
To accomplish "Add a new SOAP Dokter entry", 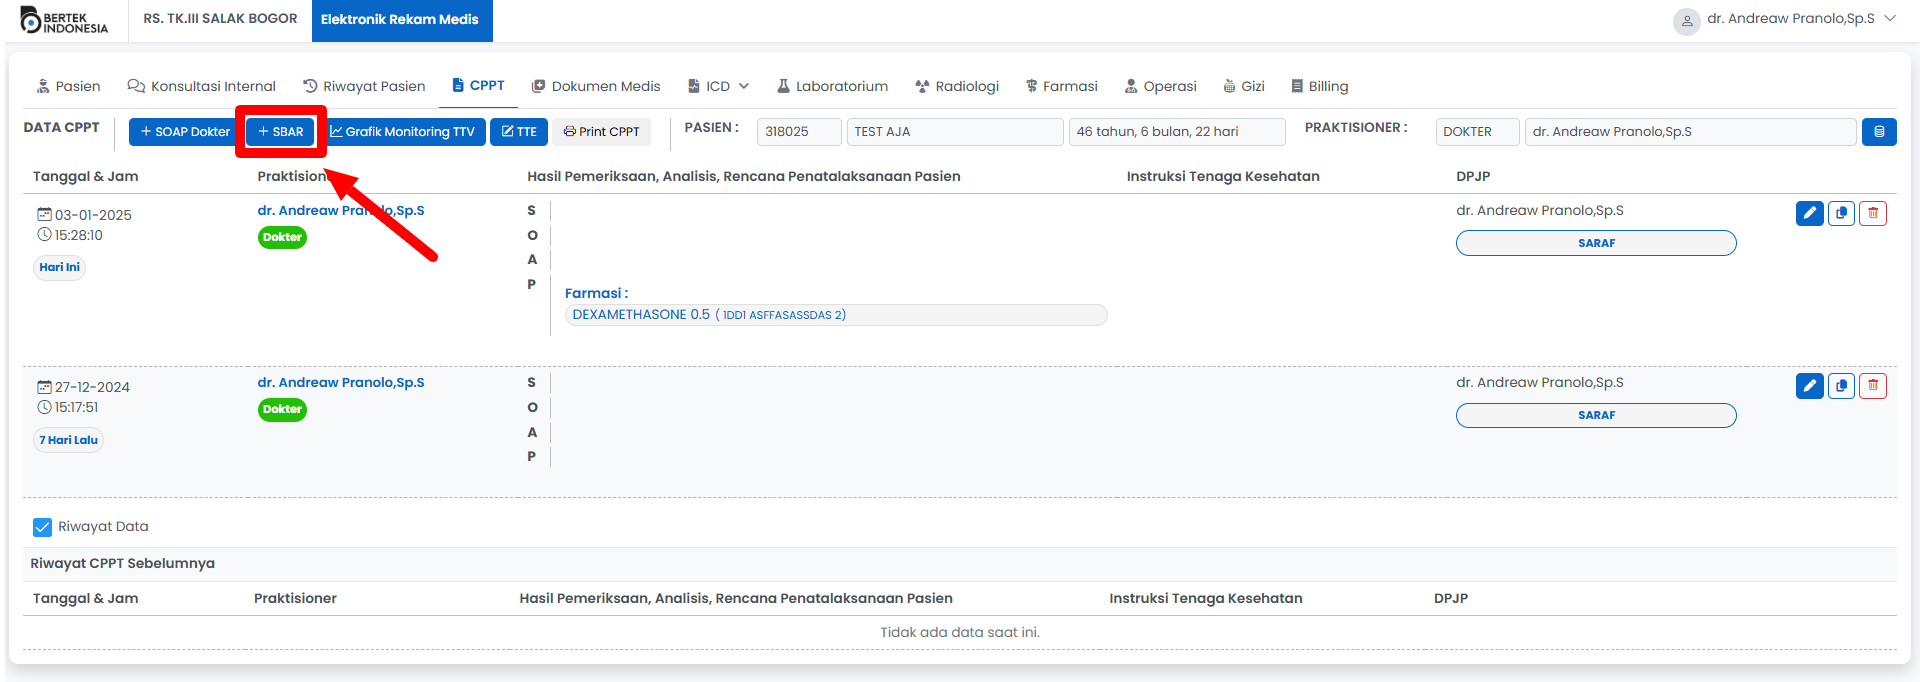I will [185, 132].
